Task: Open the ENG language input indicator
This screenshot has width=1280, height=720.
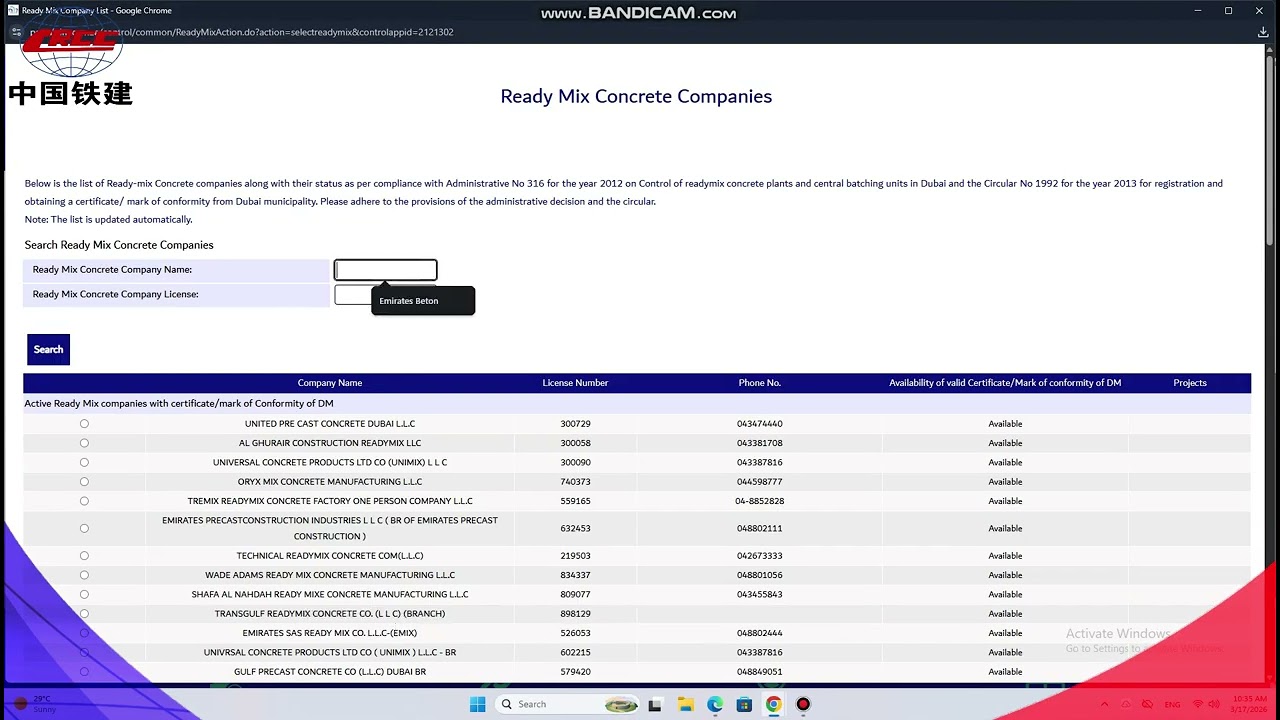Action: point(1172,704)
